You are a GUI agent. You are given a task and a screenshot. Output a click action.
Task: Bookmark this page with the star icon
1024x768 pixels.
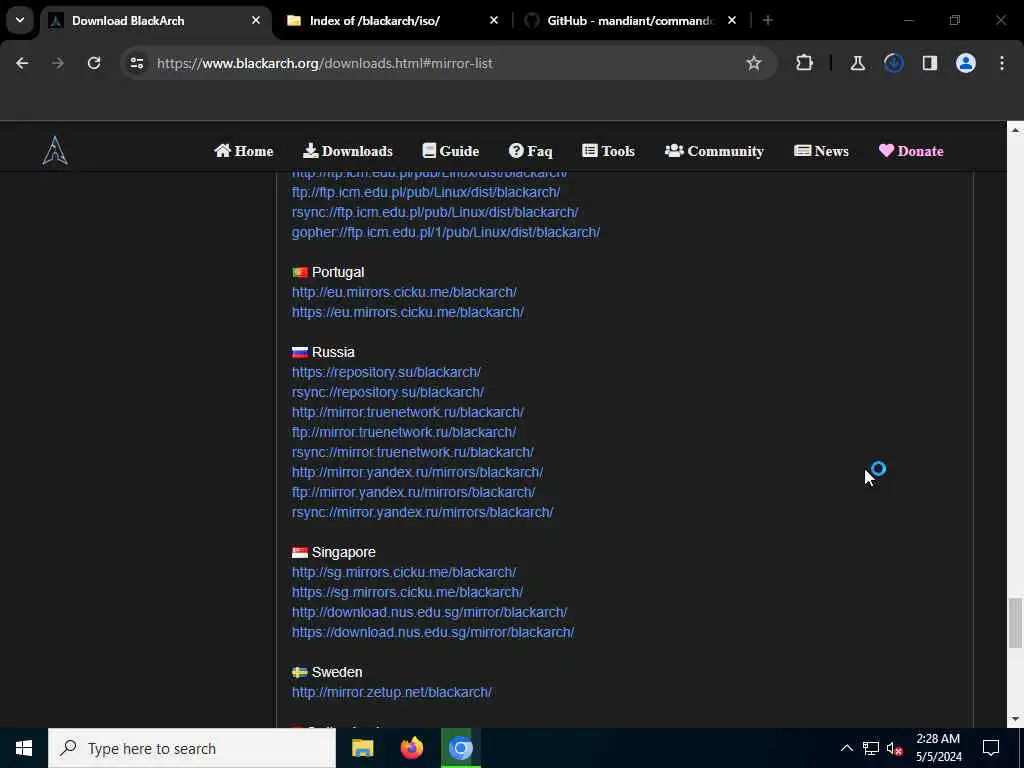pos(754,63)
